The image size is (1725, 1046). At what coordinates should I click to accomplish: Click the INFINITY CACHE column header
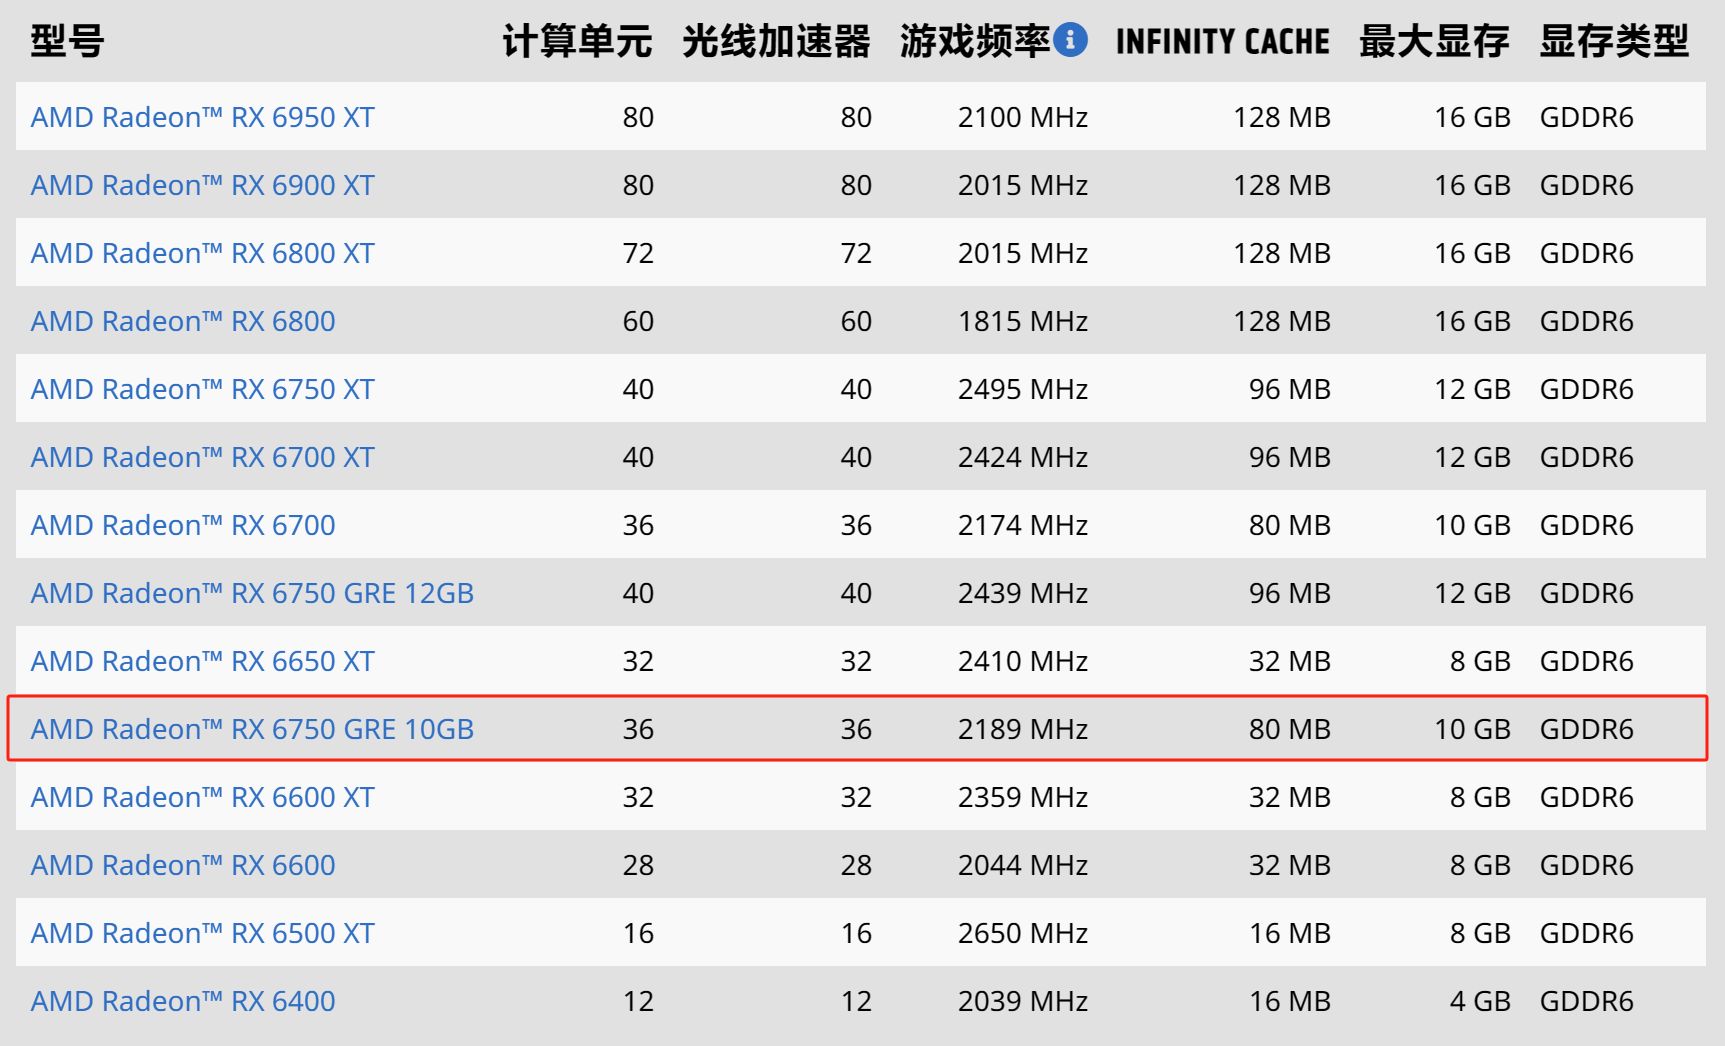(1223, 41)
